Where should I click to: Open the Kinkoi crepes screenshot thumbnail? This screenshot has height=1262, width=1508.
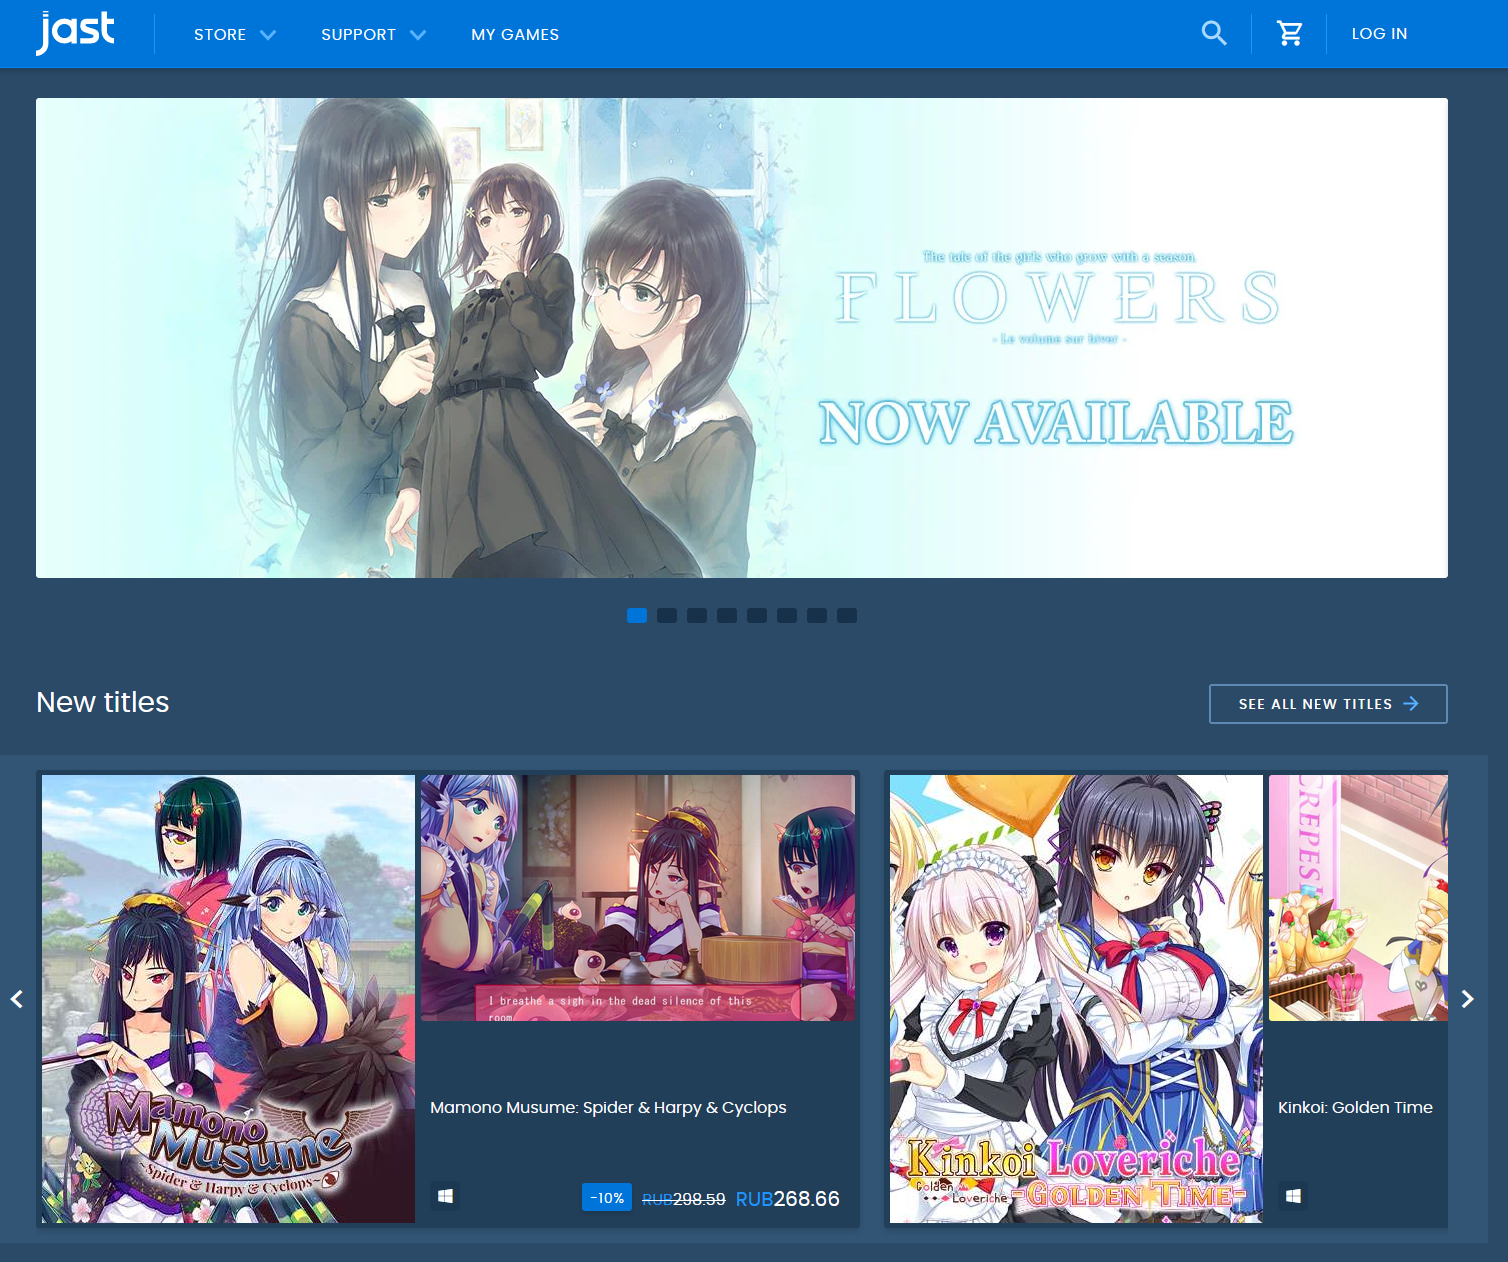click(x=1358, y=898)
